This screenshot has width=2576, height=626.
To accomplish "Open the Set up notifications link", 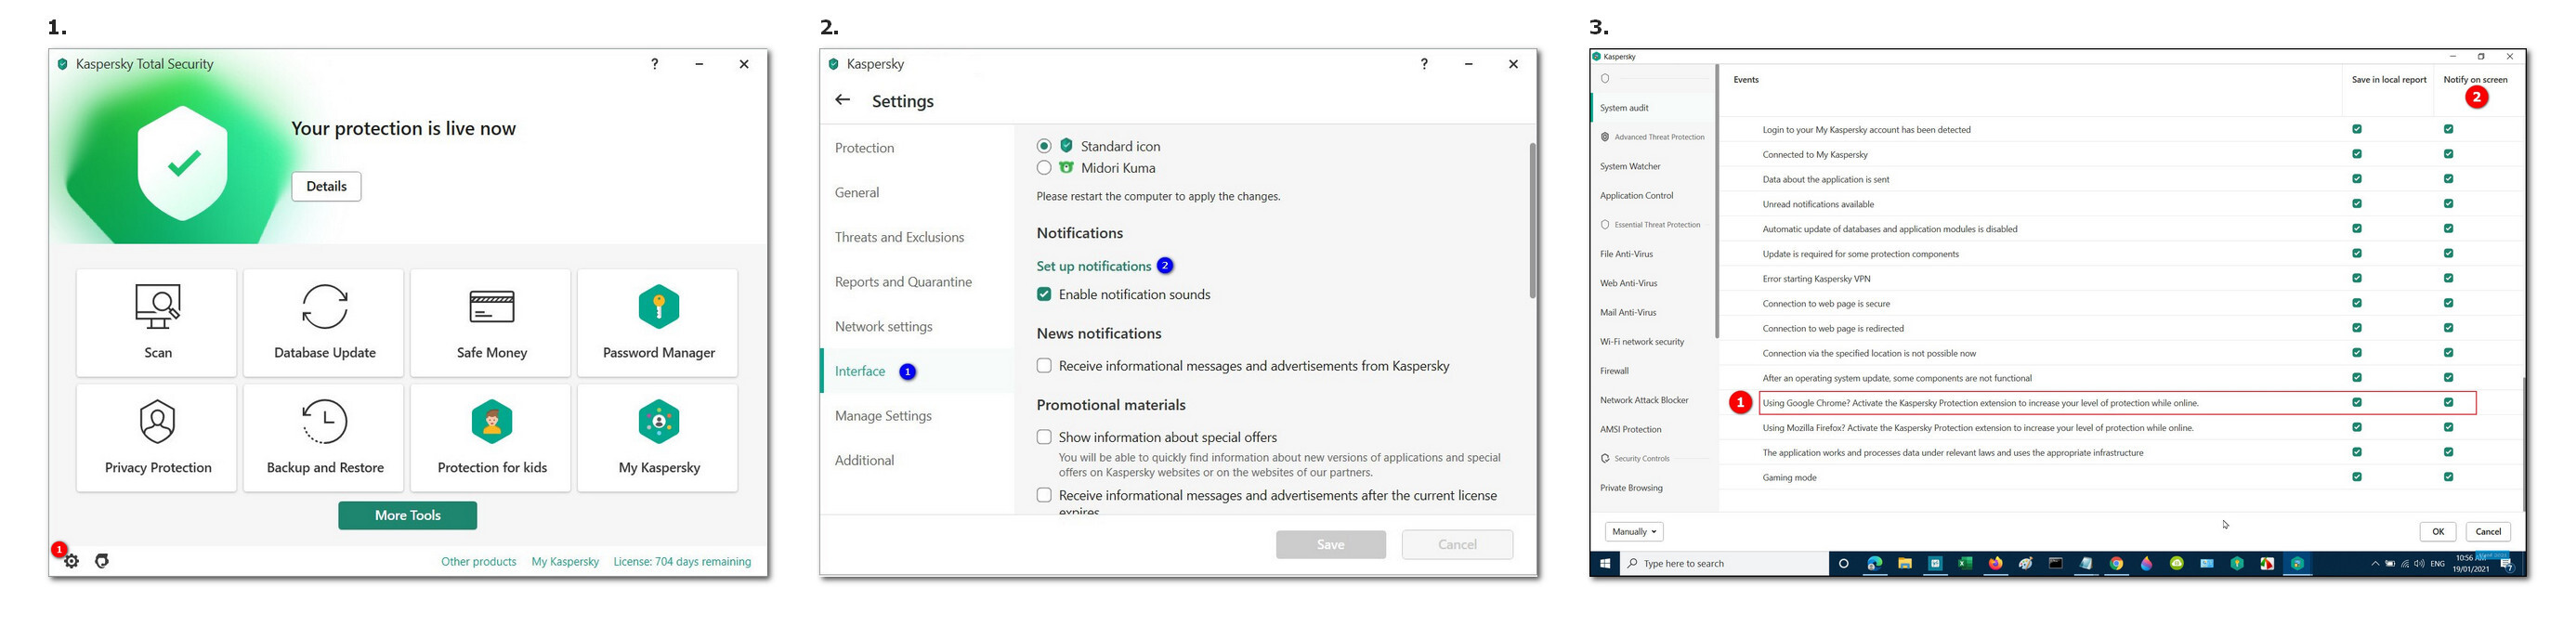I will pos(1094,266).
